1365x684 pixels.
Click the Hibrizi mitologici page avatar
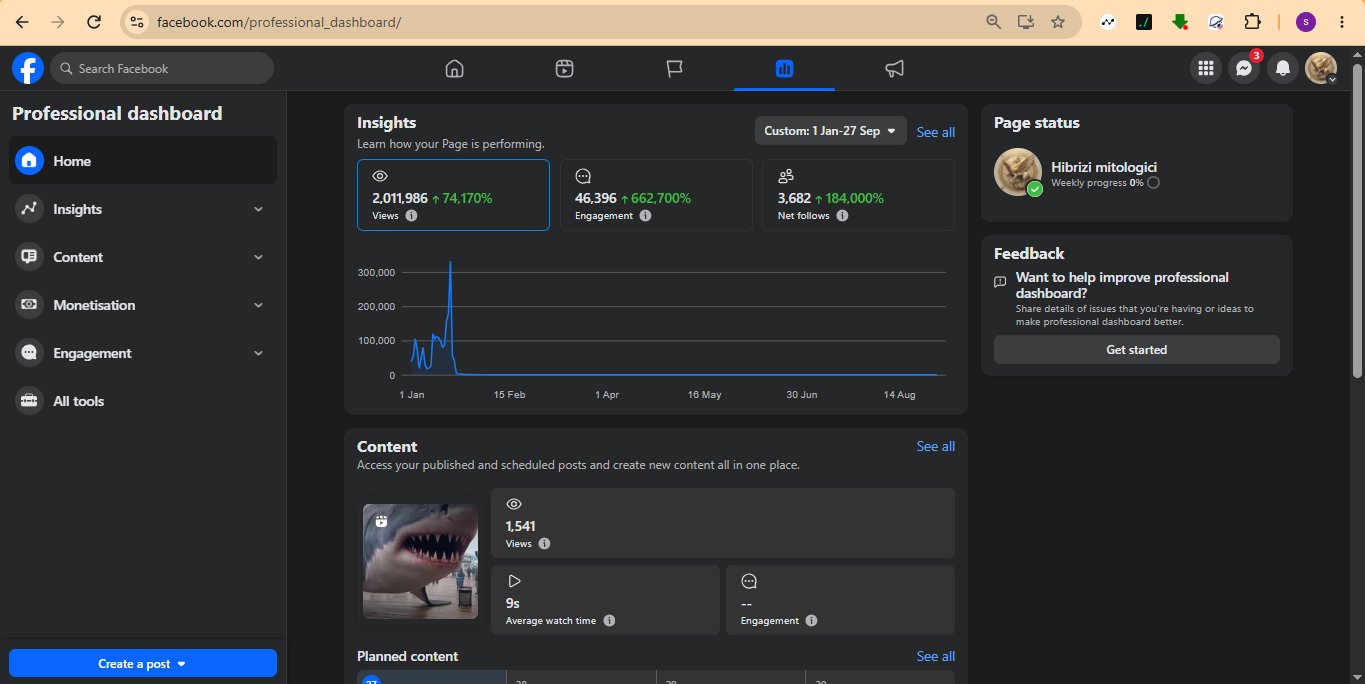click(x=1018, y=173)
